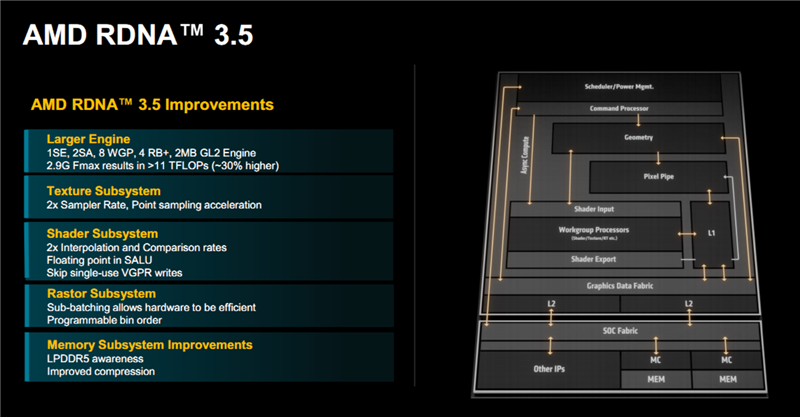Click the "Shader Export" block
The image size is (800, 417).
click(x=594, y=259)
